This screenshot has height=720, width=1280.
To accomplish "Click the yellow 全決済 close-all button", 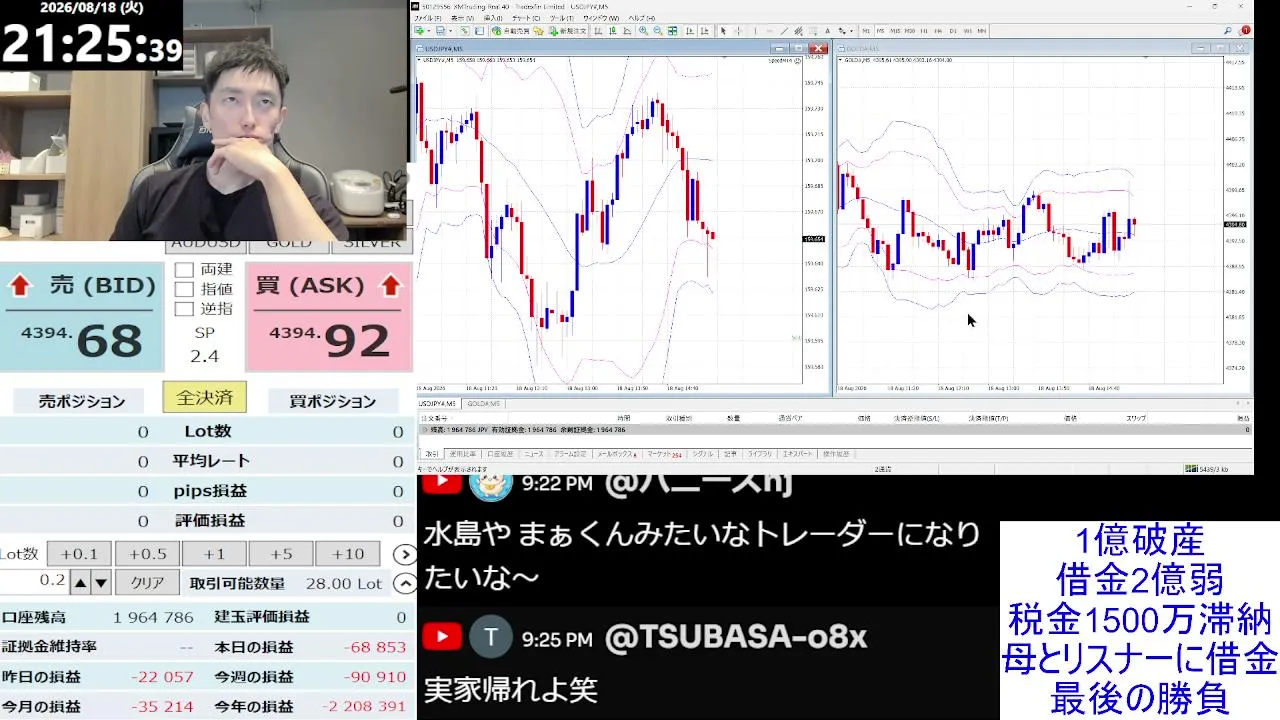I will tap(204, 397).
